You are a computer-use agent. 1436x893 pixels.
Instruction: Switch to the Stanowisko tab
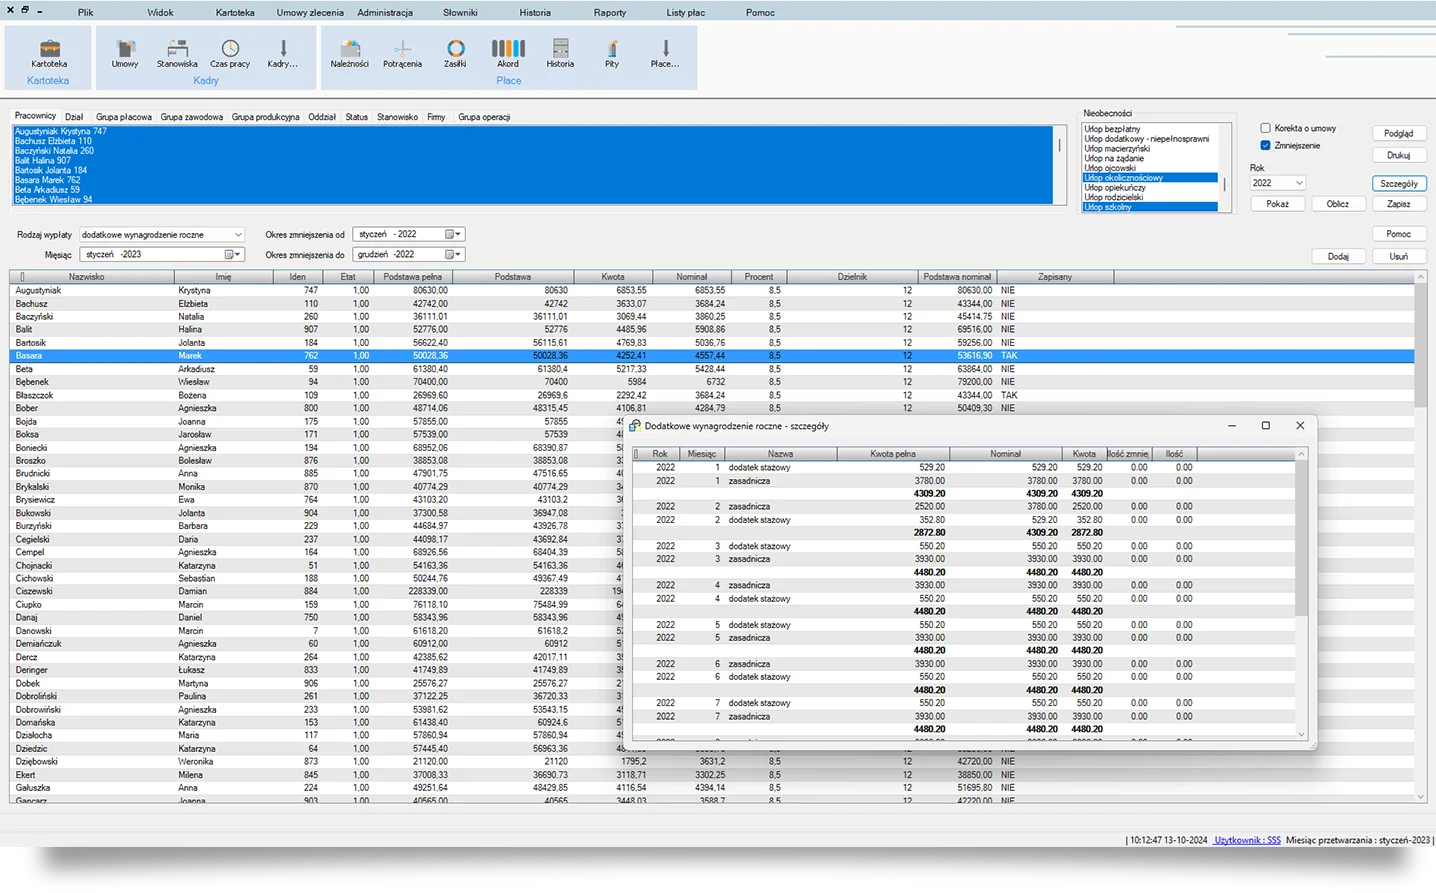click(397, 117)
